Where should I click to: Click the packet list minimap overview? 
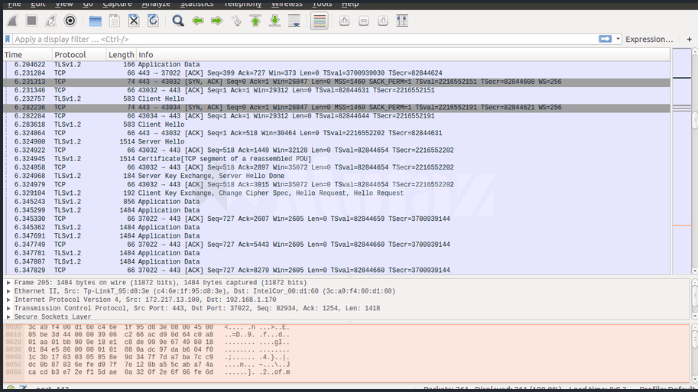click(x=682, y=161)
